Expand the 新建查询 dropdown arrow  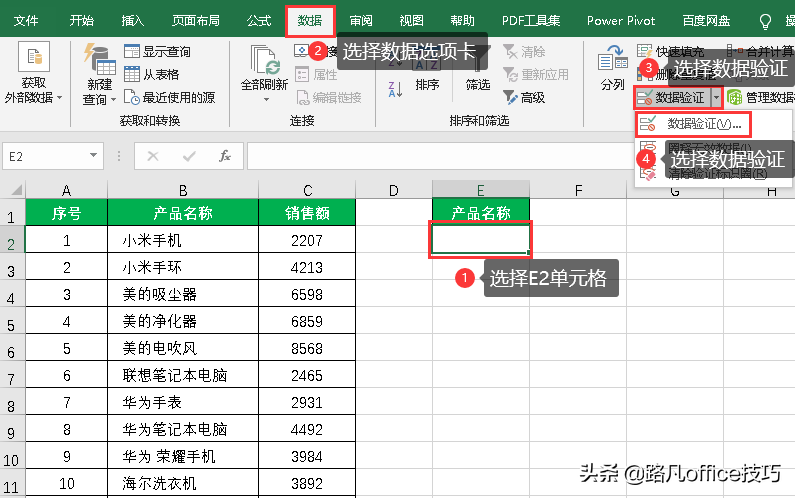(113, 99)
